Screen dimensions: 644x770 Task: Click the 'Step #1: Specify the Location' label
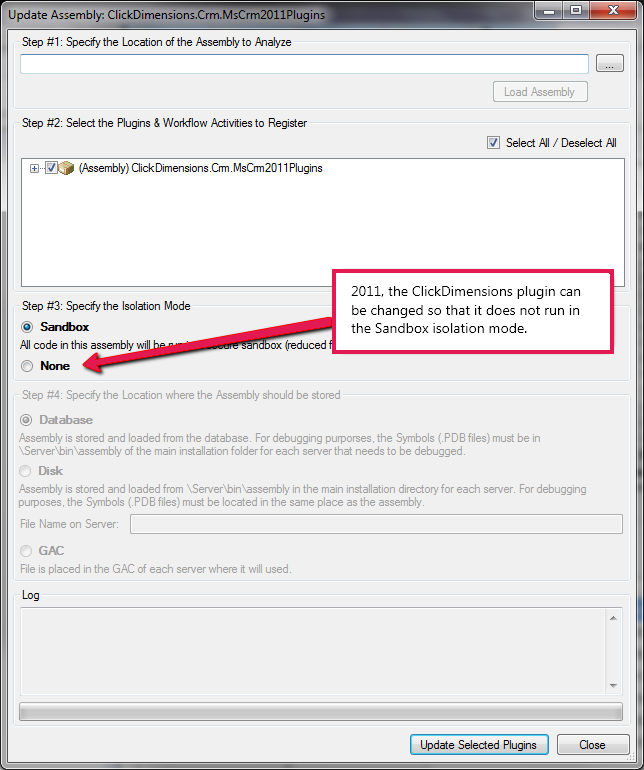[x=157, y=42]
